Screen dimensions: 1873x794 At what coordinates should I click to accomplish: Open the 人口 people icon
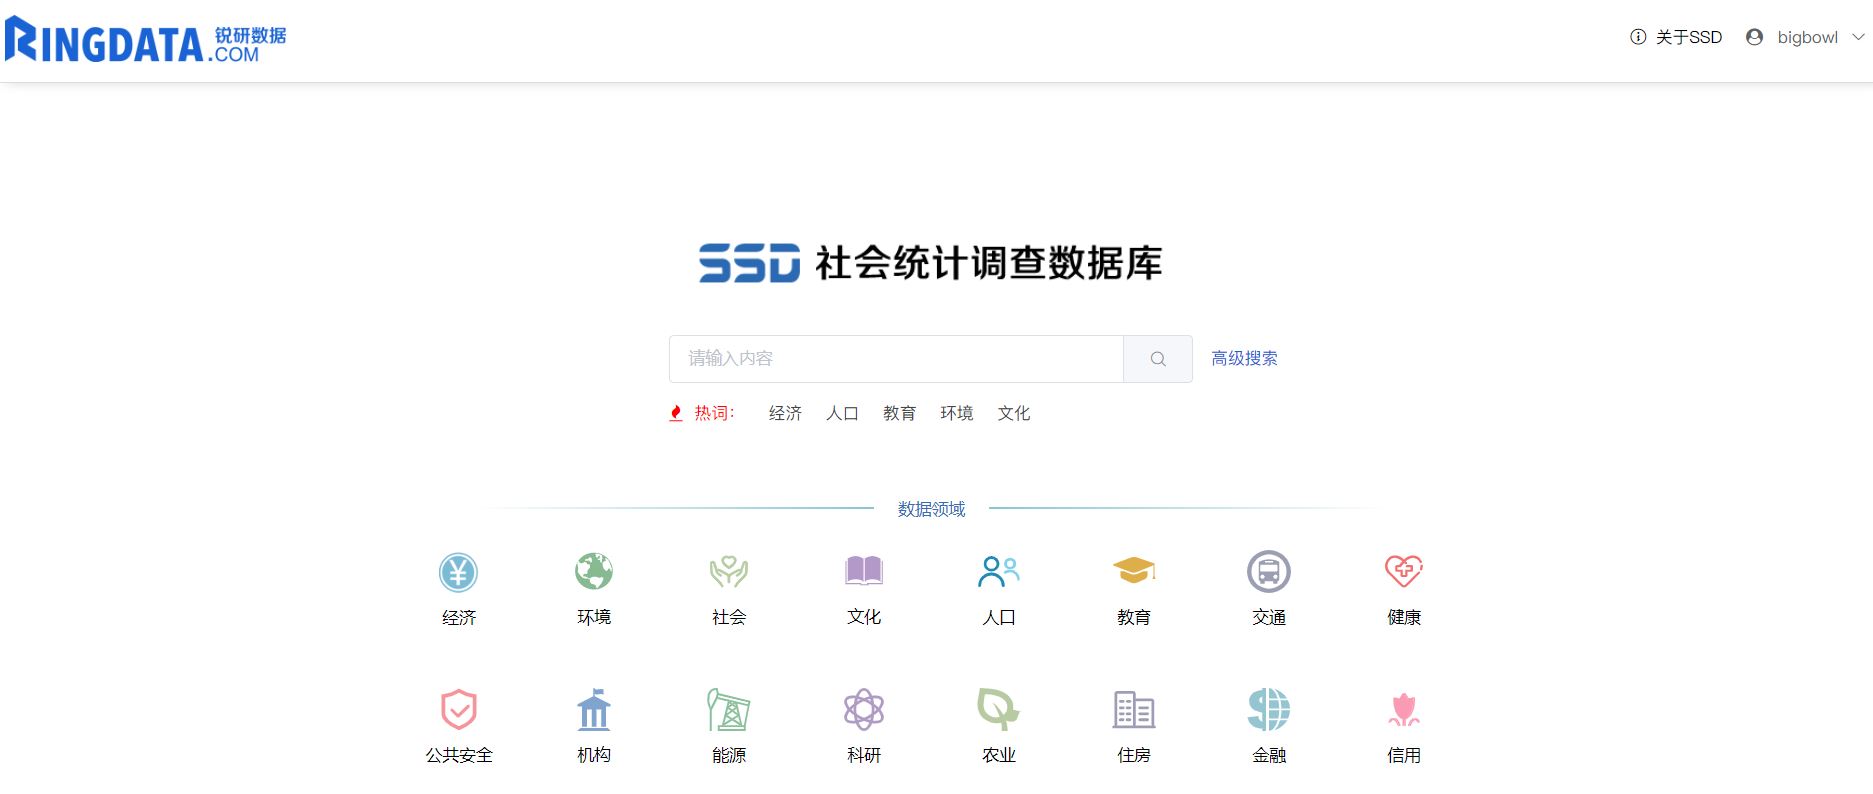tap(999, 571)
